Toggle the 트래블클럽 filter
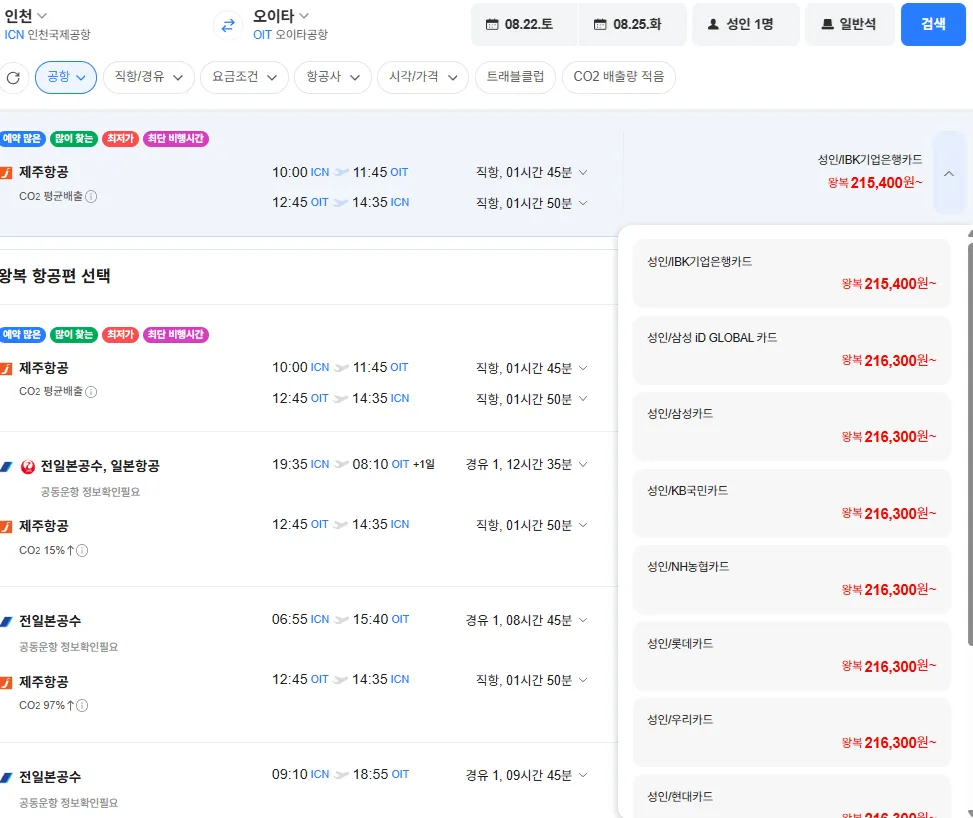The image size is (973, 818). (x=515, y=78)
